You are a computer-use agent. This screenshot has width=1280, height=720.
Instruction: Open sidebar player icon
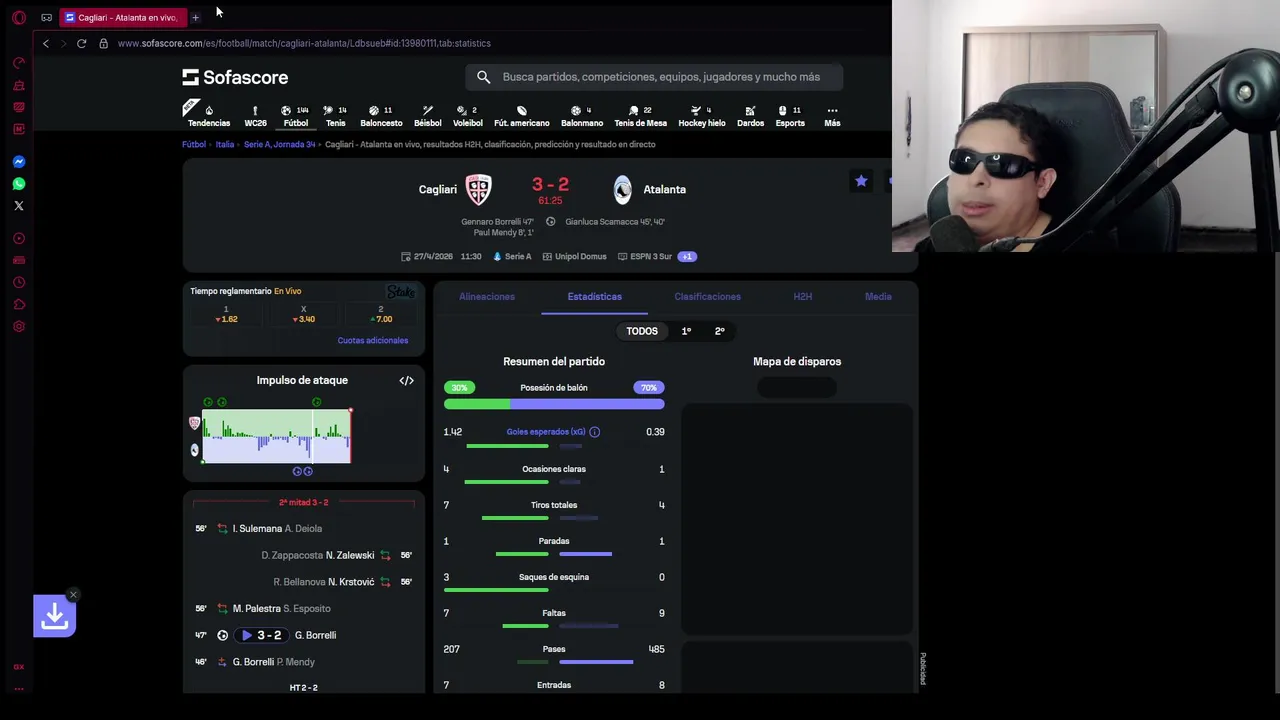point(18,238)
